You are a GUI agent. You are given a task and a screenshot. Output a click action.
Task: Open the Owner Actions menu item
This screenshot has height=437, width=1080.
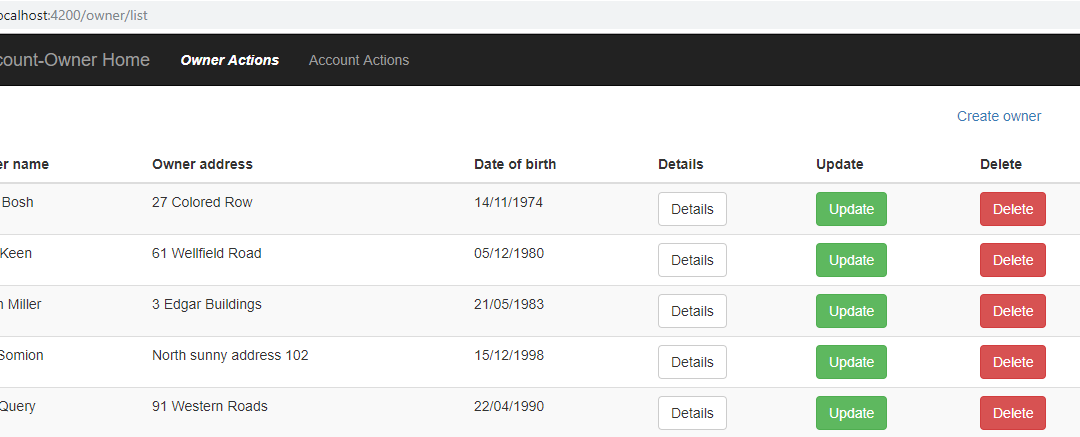(x=229, y=60)
